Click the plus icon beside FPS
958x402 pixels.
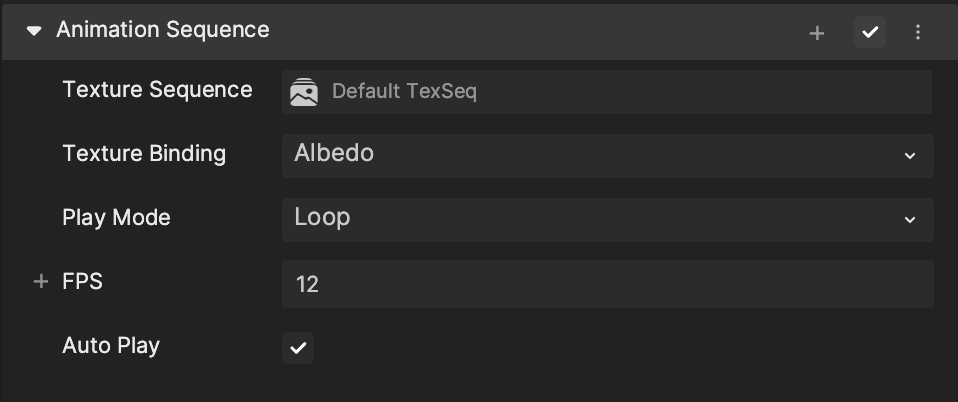pyautogui.click(x=40, y=282)
